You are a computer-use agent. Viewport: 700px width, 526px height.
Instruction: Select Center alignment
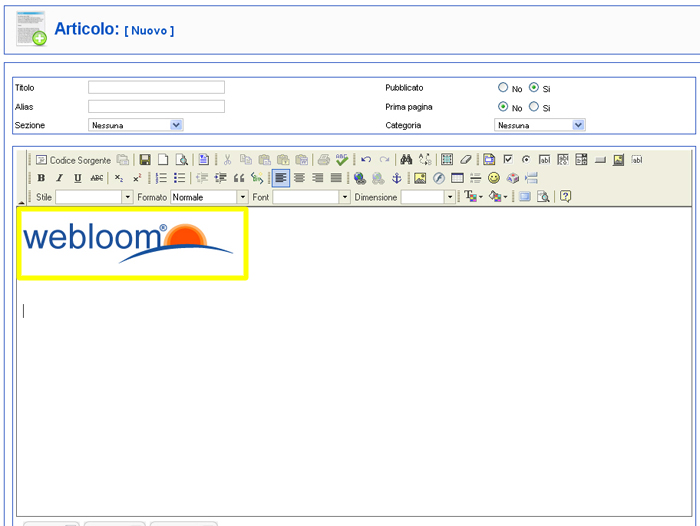(299, 178)
